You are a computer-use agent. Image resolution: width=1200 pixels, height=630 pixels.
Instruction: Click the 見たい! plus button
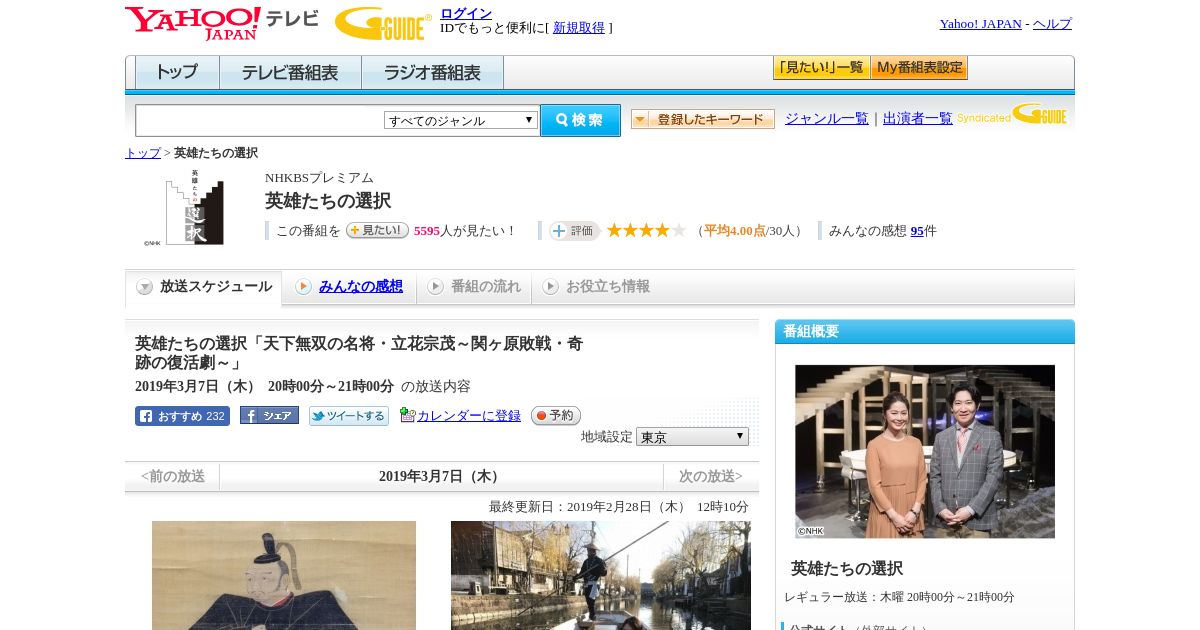coord(377,230)
